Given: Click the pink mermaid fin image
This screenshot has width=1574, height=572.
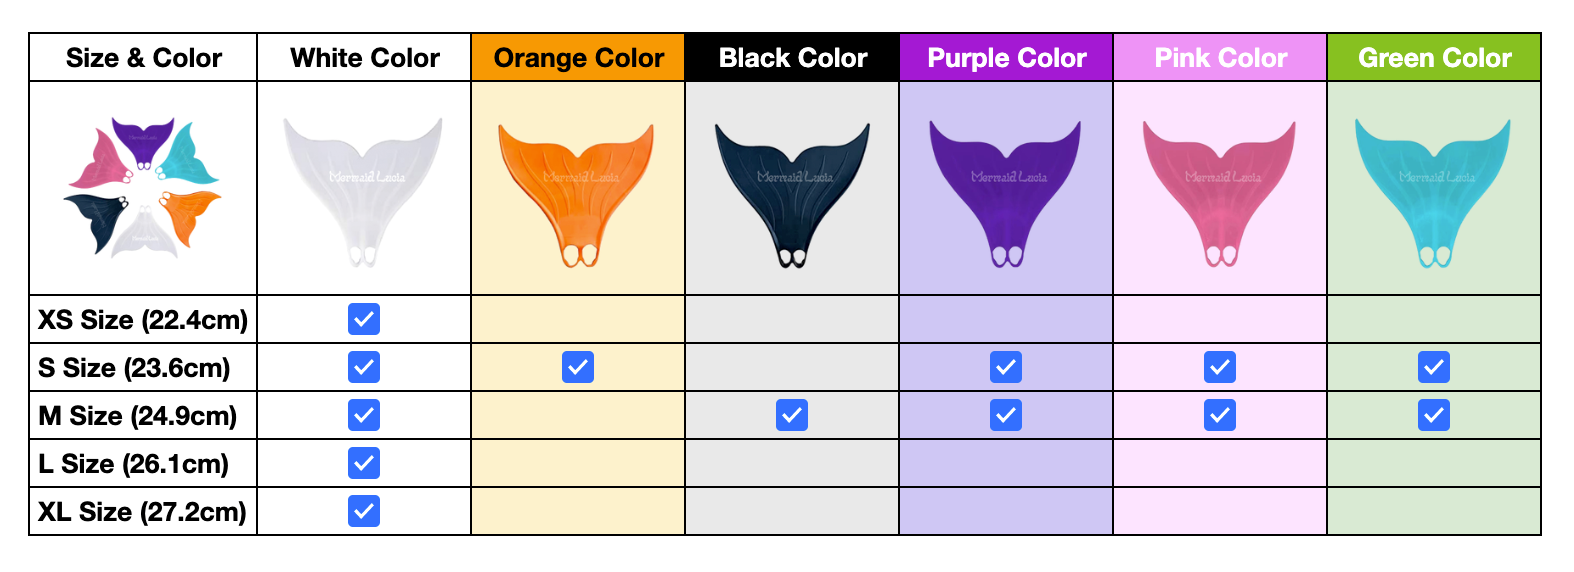Looking at the screenshot, I should [1219, 190].
